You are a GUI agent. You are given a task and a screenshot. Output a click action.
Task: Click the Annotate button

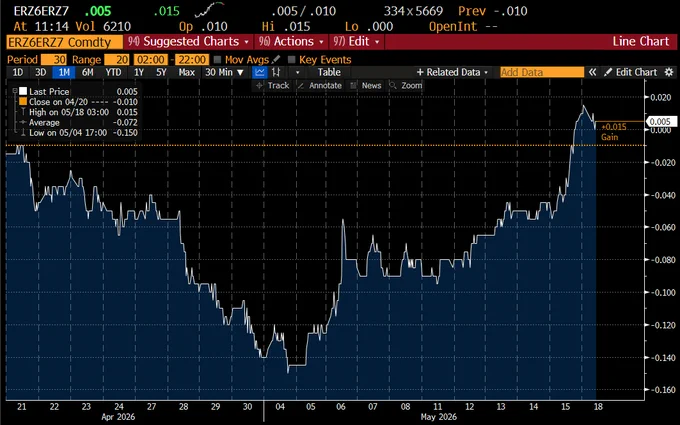click(320, 85)
